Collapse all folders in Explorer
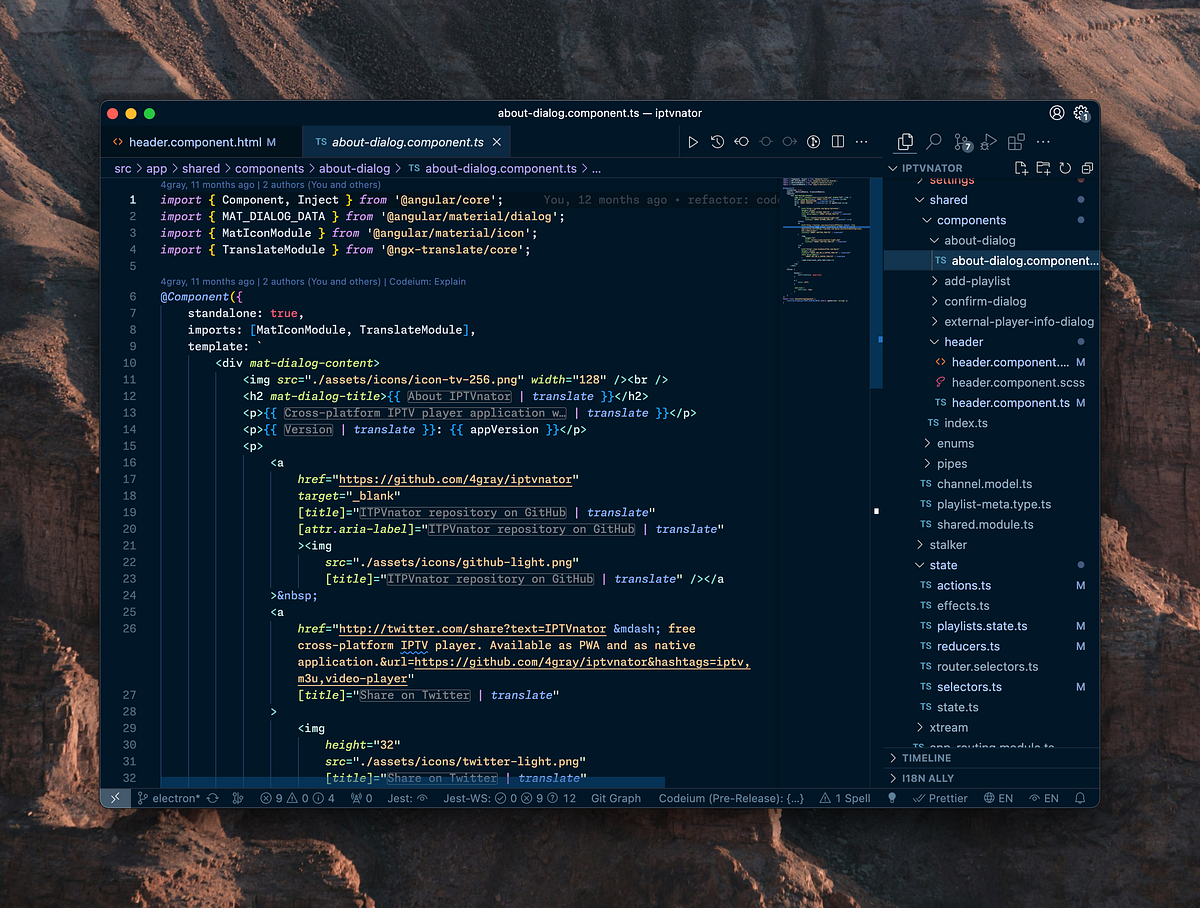This screenshot has height=908, width=1200. (x=1087, y=168)
